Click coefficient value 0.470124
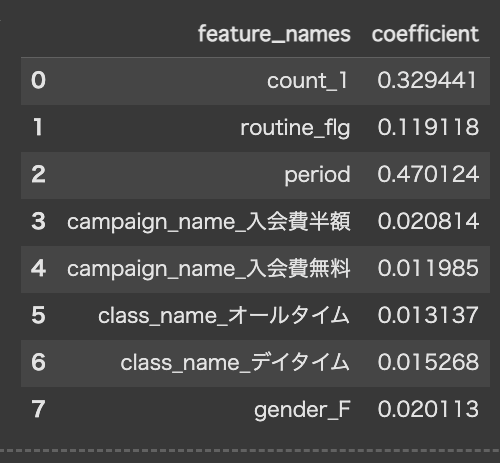This screenshot has height=463, width=500. click(428, 174)
